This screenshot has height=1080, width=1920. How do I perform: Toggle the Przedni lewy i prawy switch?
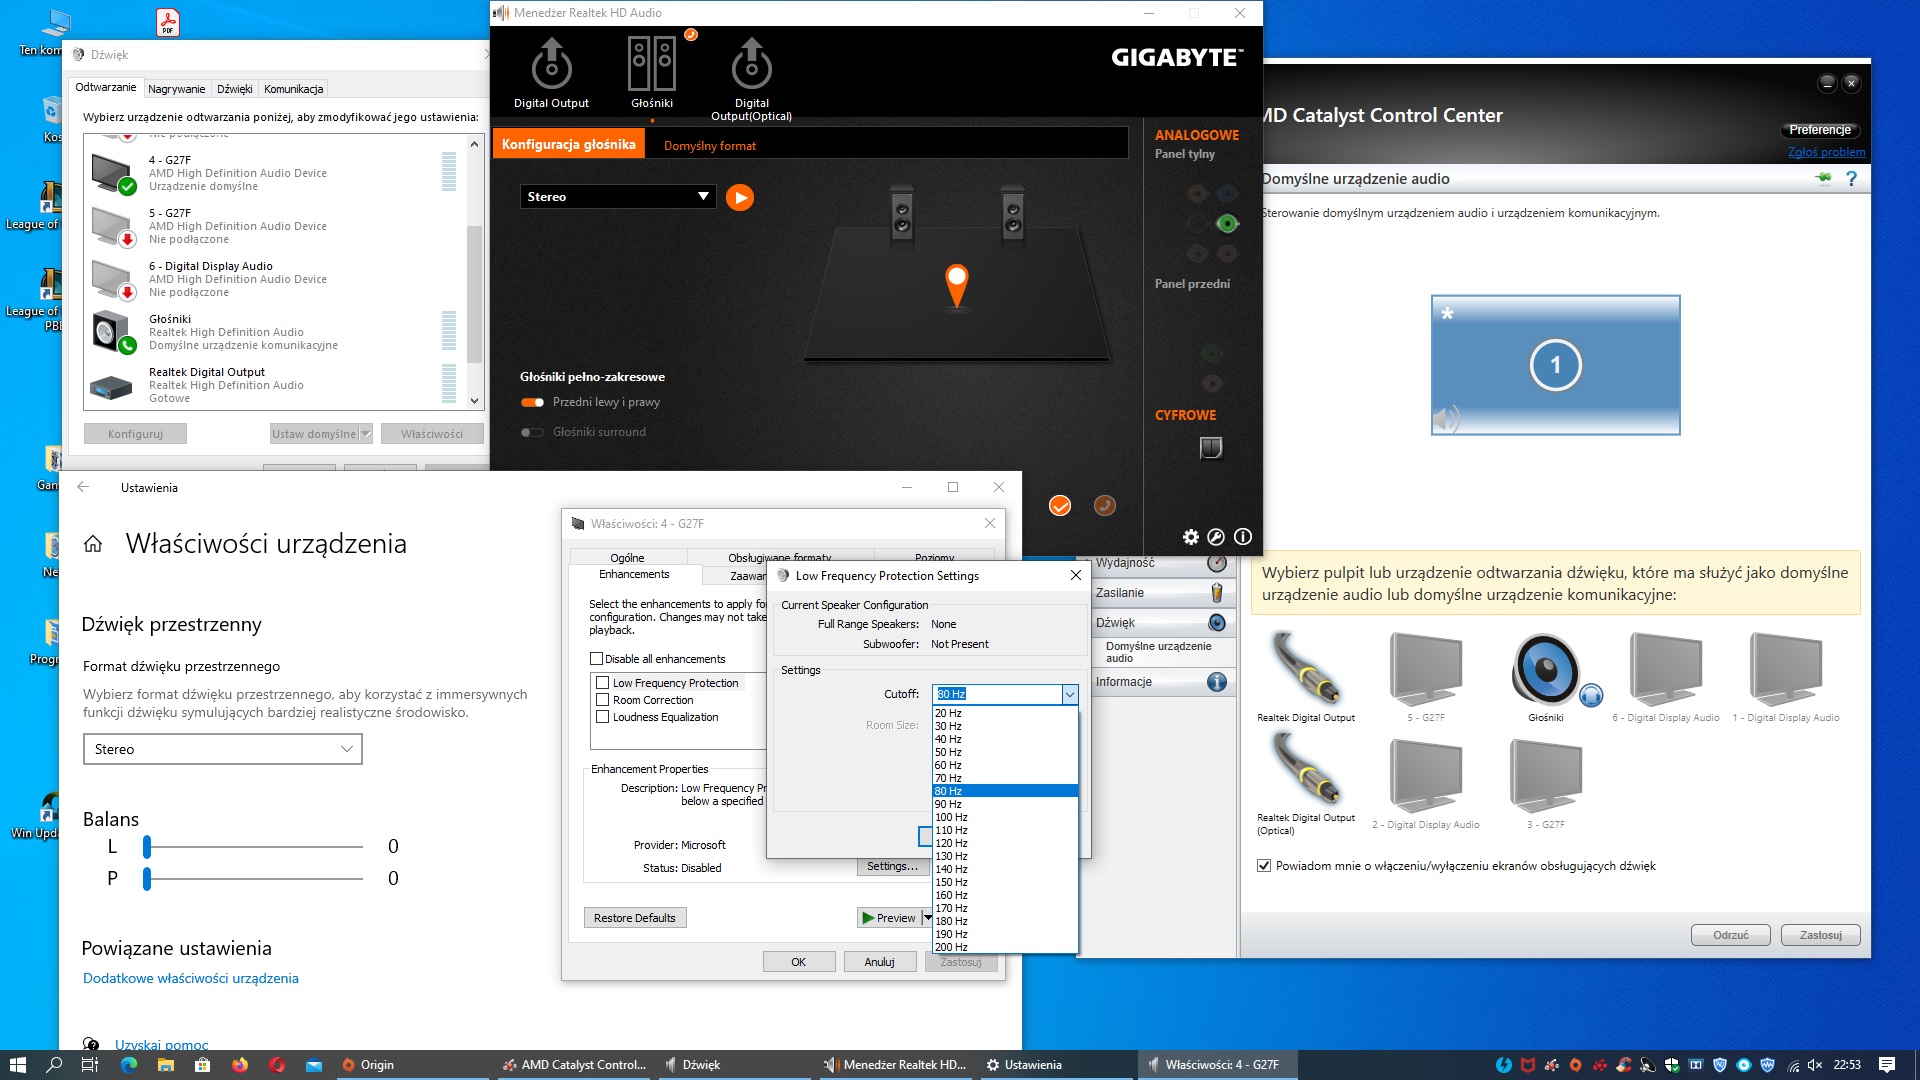click(x=531, y=401)
